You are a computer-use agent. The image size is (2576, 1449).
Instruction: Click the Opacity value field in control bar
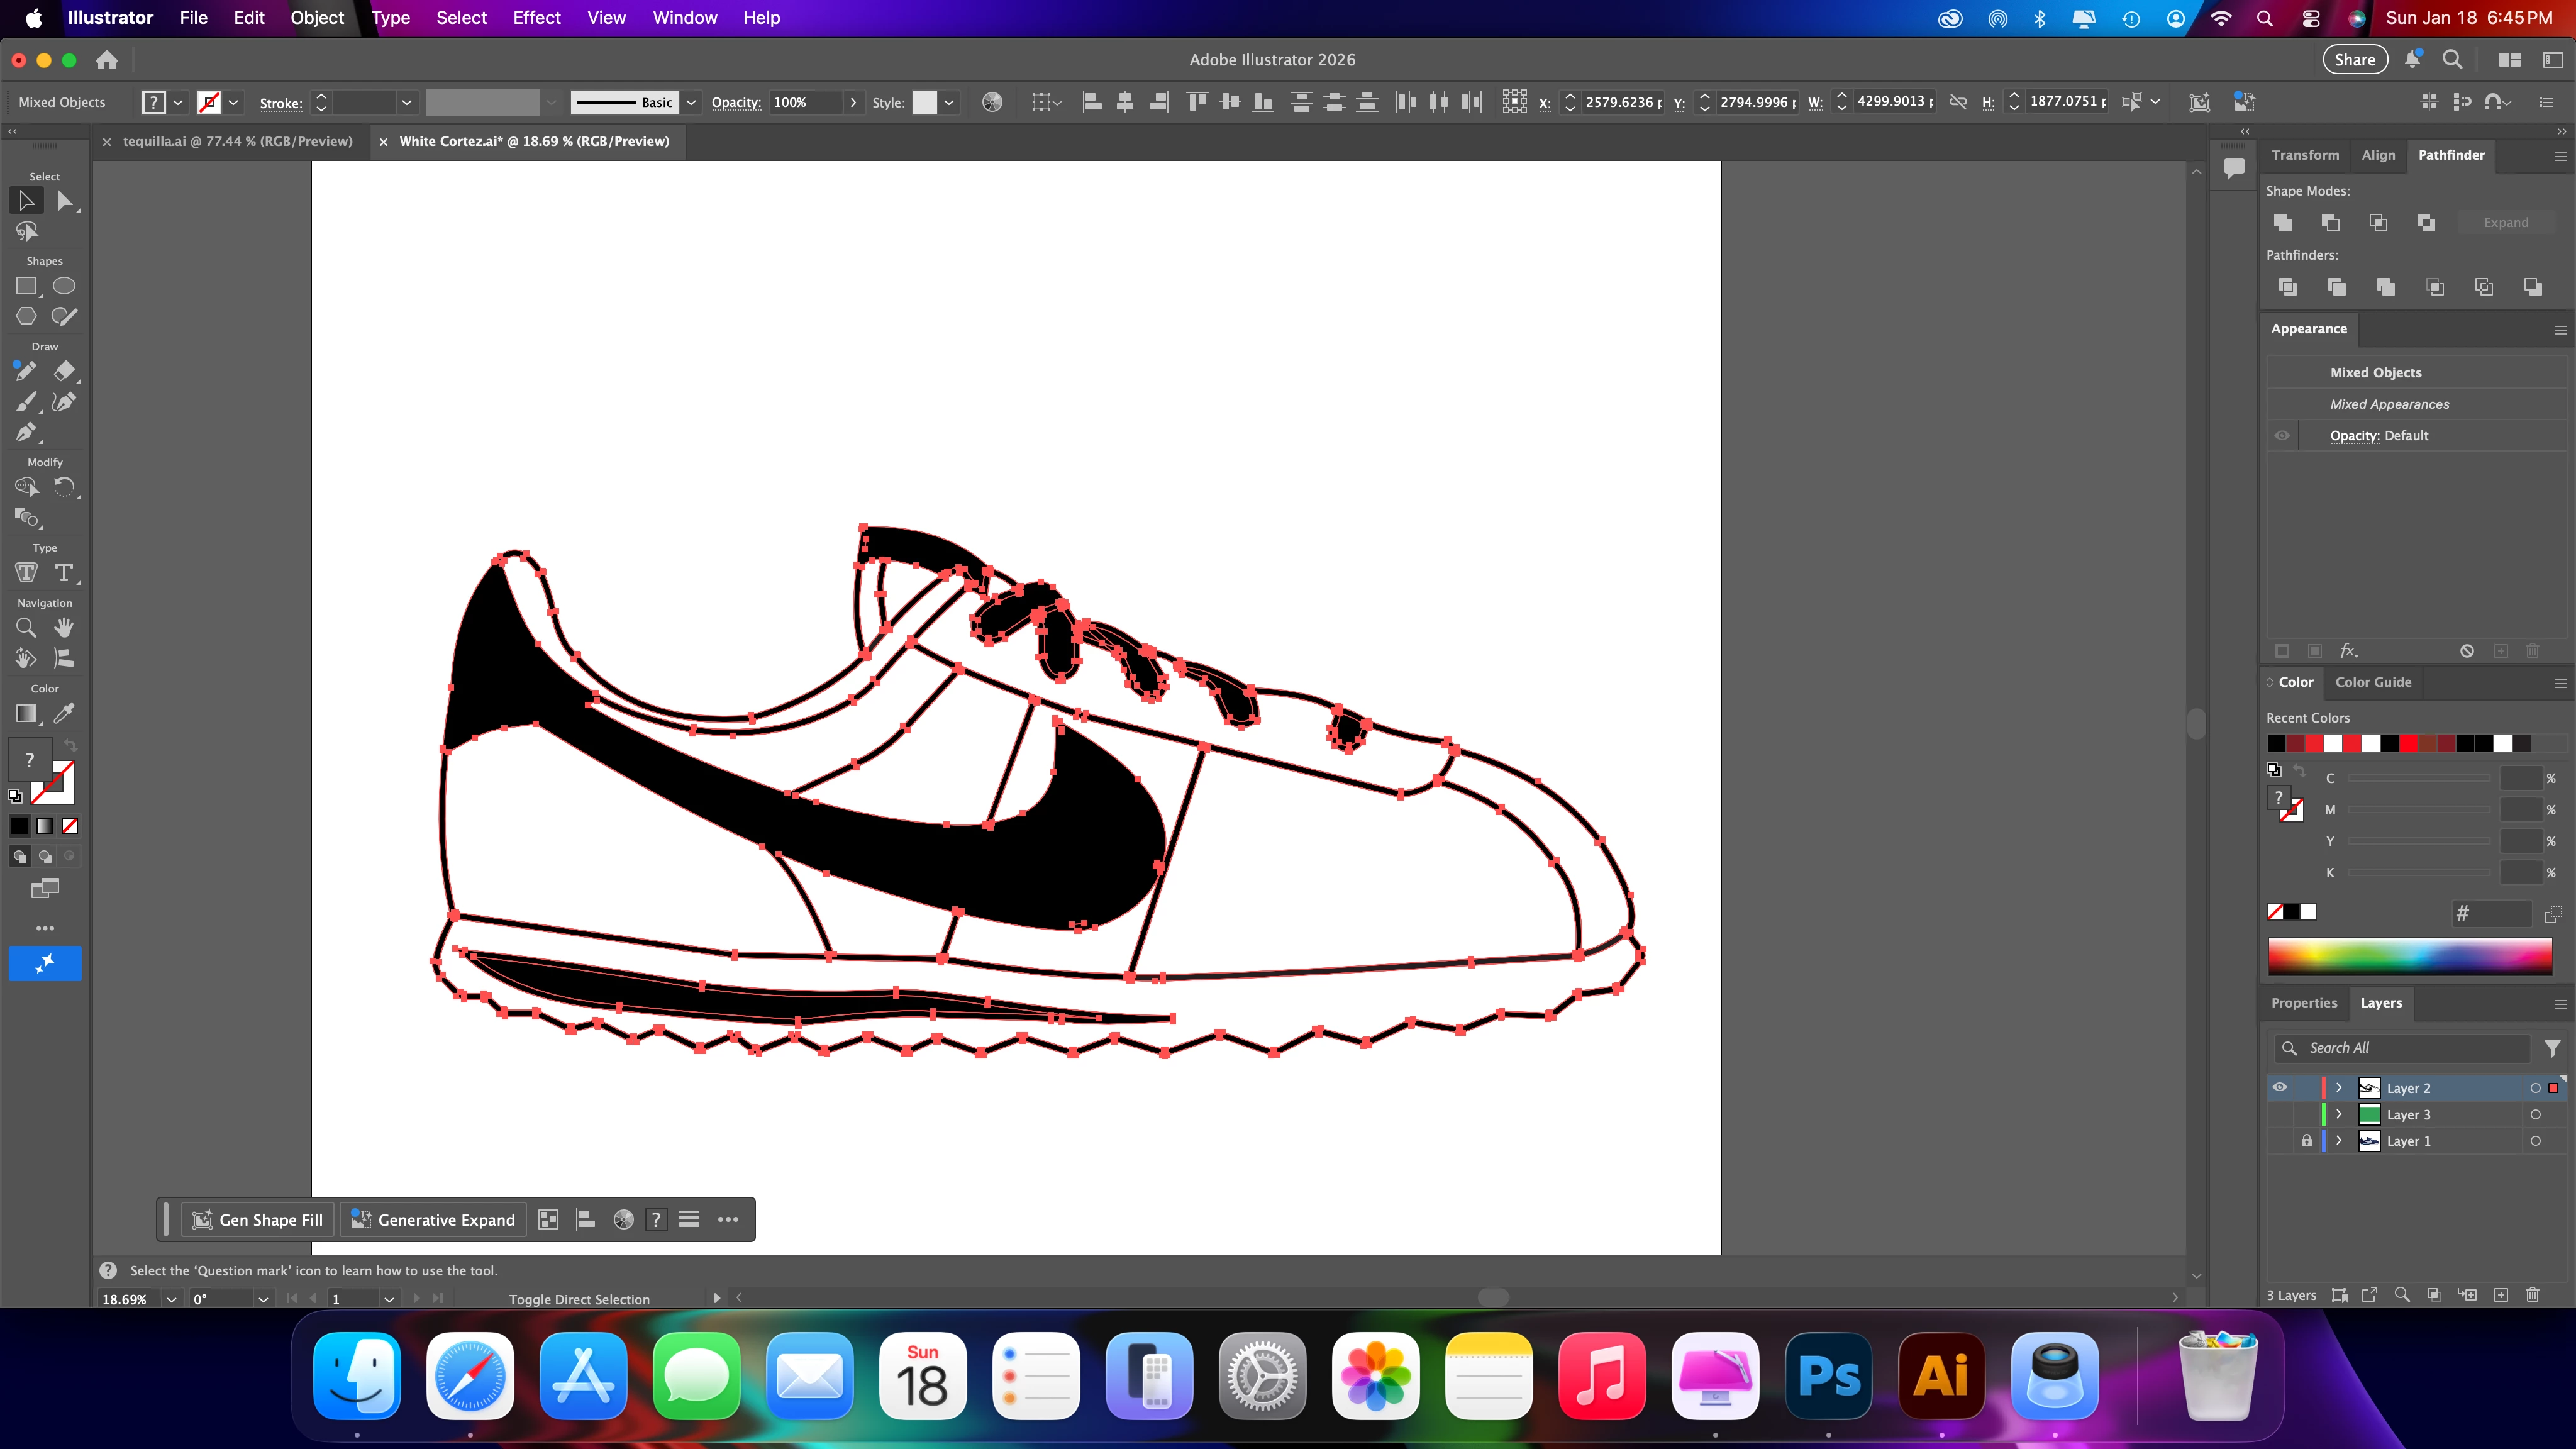(x=805, y=102)
